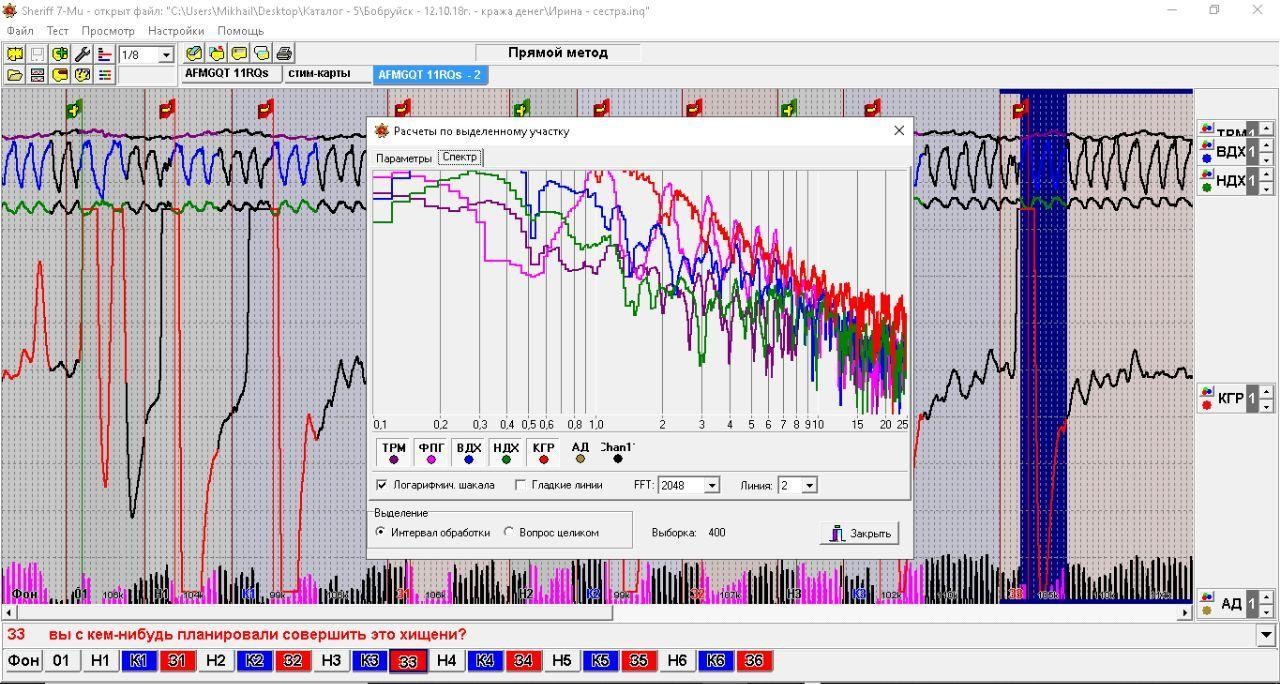Screen dimensions: 1280x684
Task: Switch to the Параметры tab
Action: 404,158
